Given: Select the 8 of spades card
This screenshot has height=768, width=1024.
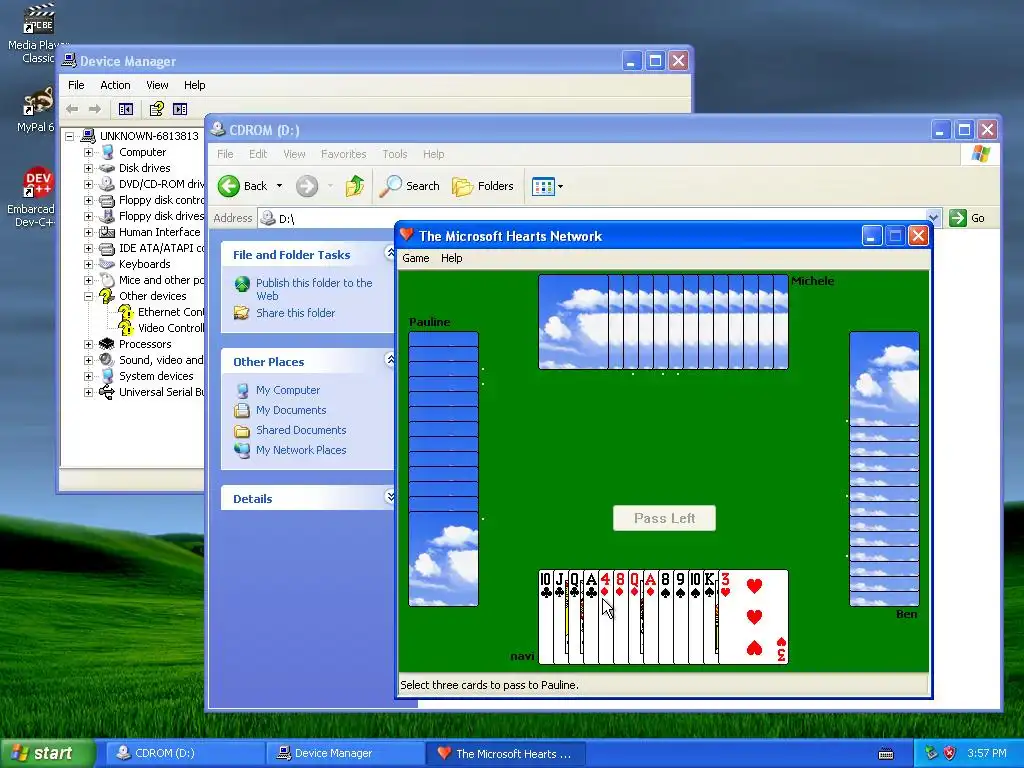Looking at the screenshot, I should point(665,616).
